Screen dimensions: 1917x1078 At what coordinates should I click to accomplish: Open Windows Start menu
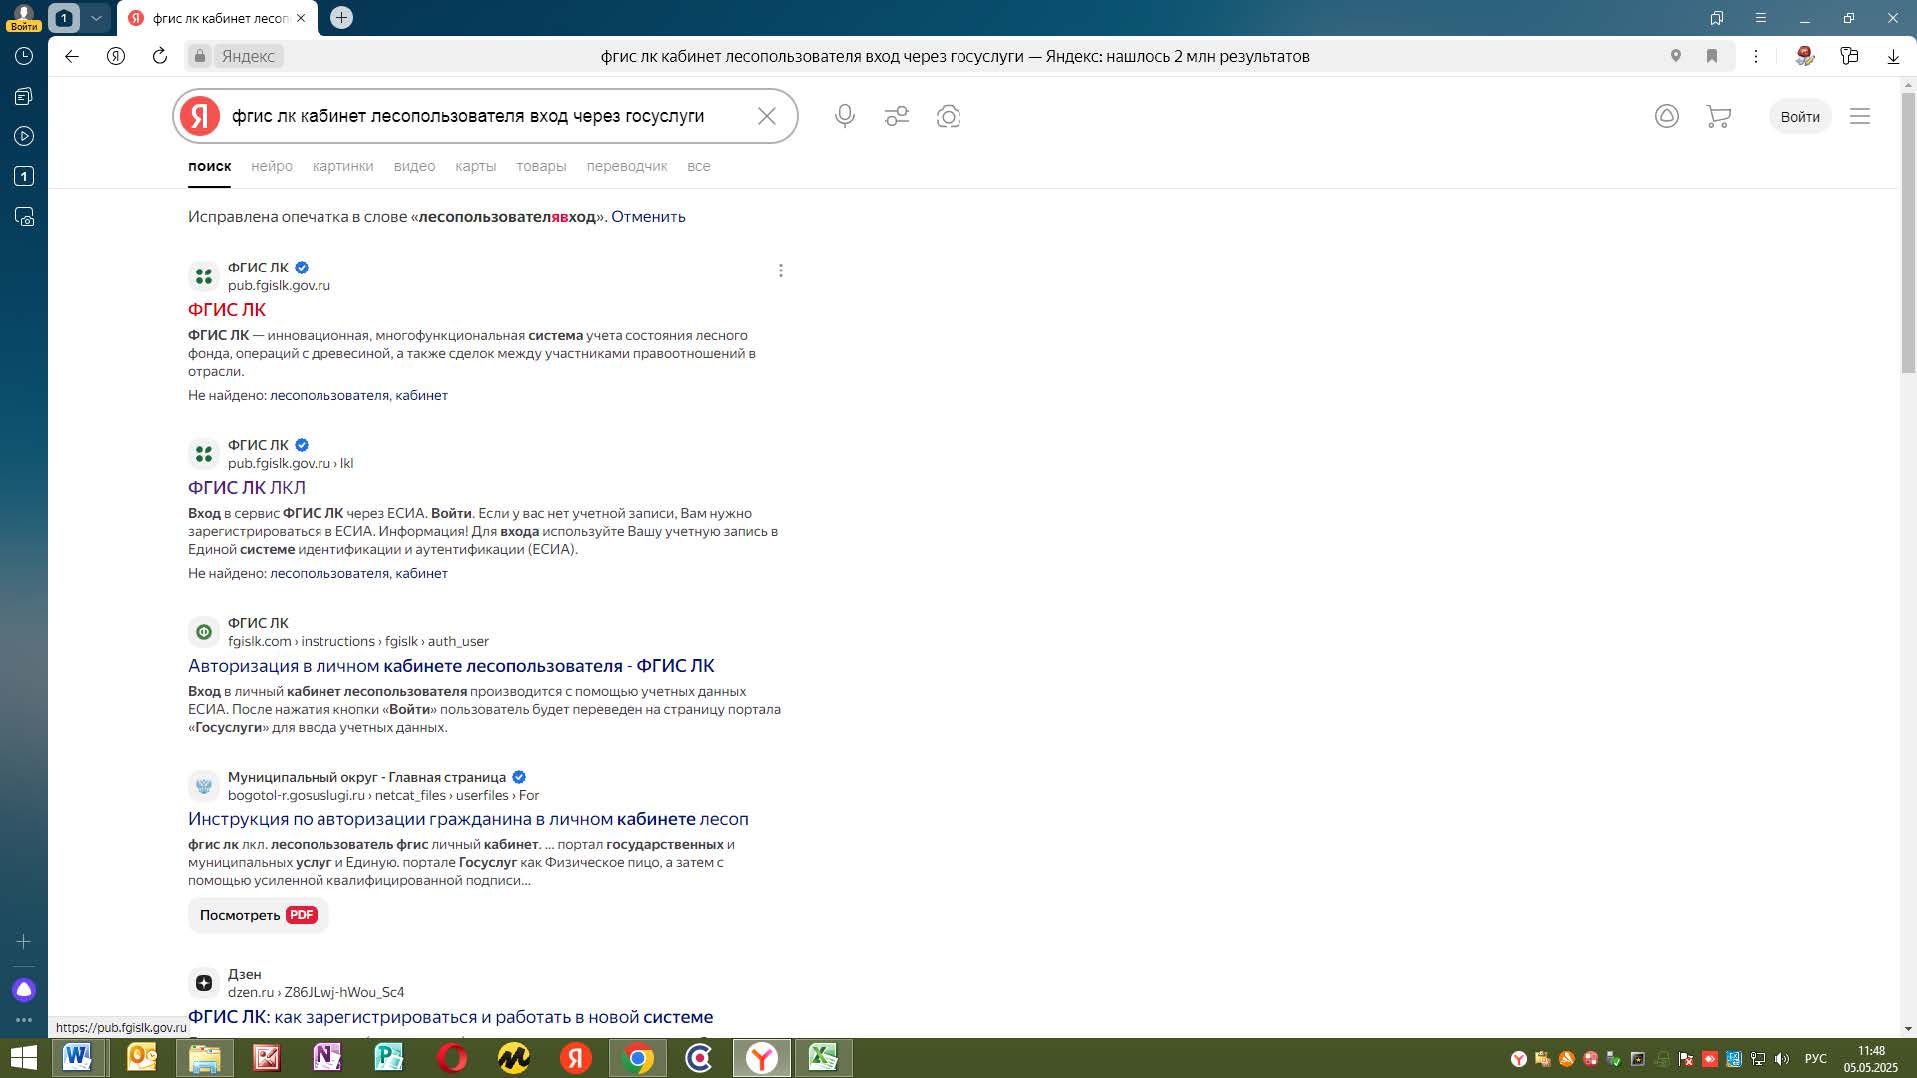coord(23,1057)
